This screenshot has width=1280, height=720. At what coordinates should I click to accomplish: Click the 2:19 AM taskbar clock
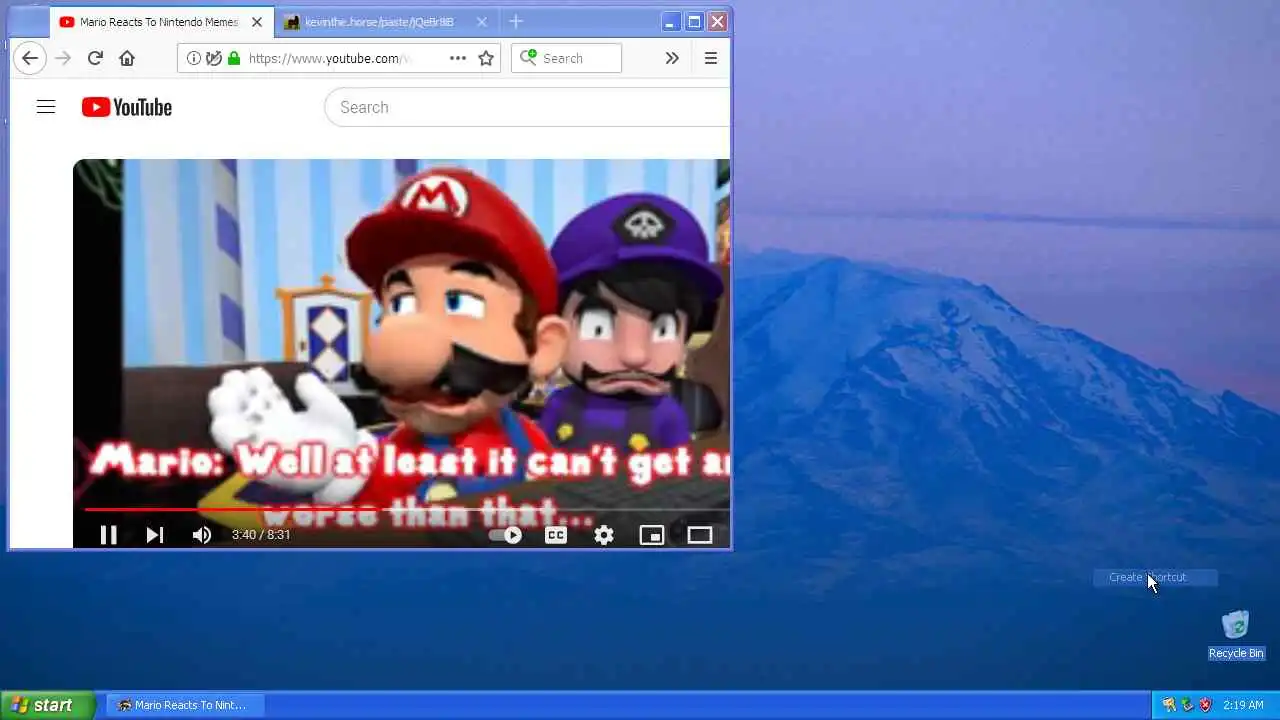point(1243,705)
